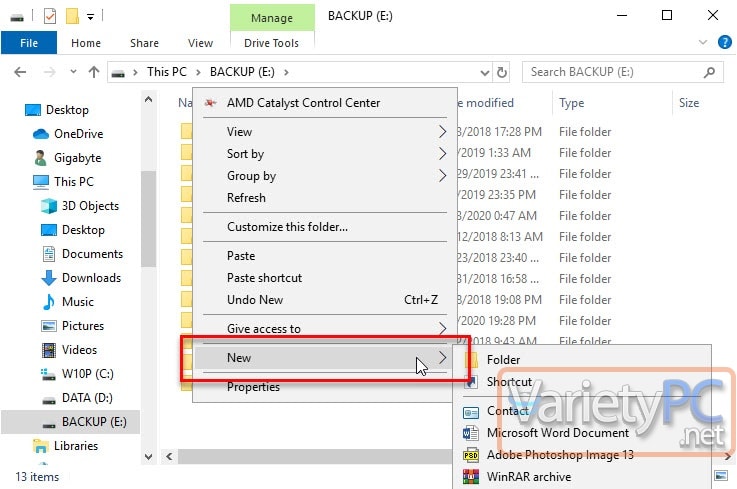737x489 pixels.
Task: Click the Properties quick access toolbar icon
Action: (x=50, y=16)
